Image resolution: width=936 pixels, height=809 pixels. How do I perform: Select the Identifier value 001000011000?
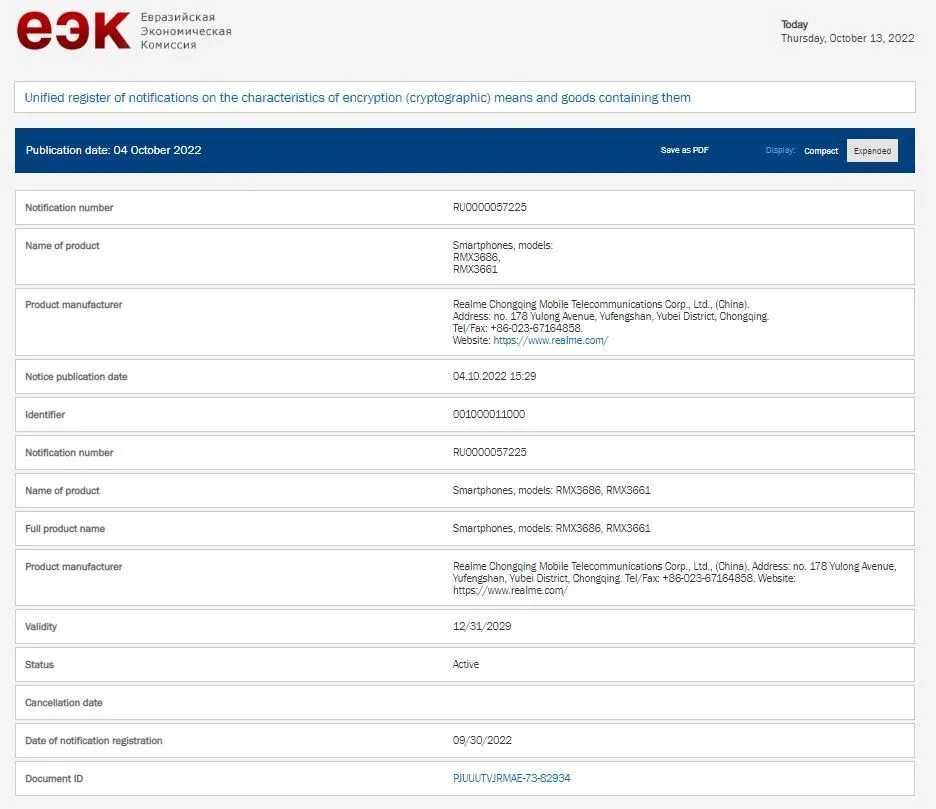[x=488, y=414]
